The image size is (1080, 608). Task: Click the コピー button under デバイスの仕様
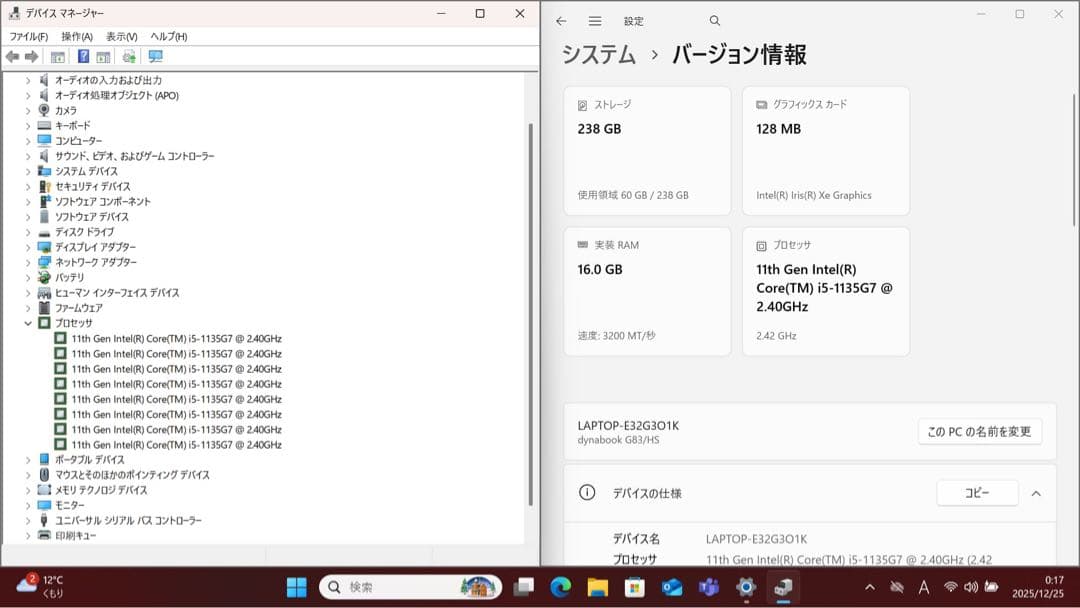977,493
